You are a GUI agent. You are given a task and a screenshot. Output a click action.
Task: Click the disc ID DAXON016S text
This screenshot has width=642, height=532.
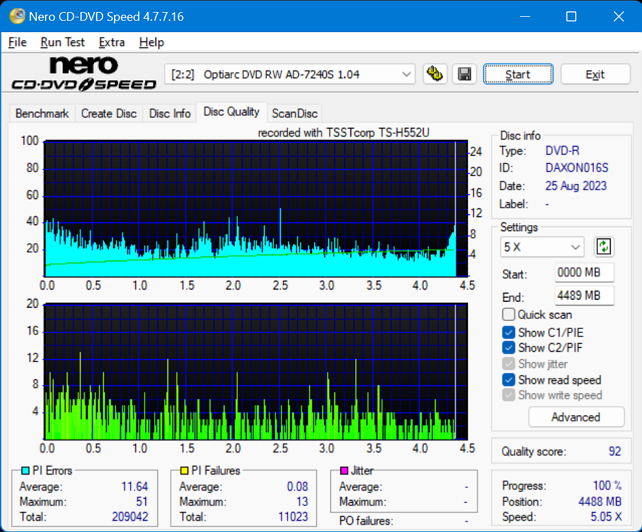[576, 168]
